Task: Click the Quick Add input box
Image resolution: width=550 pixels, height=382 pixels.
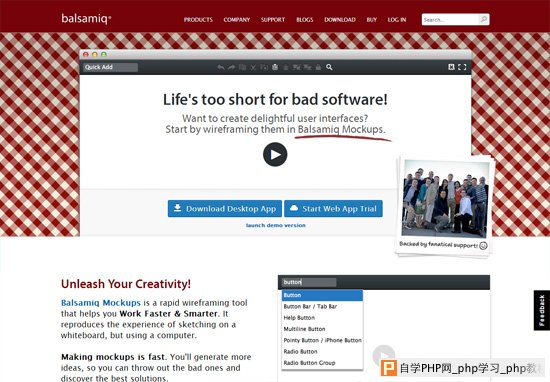Action: click(110, 67)
